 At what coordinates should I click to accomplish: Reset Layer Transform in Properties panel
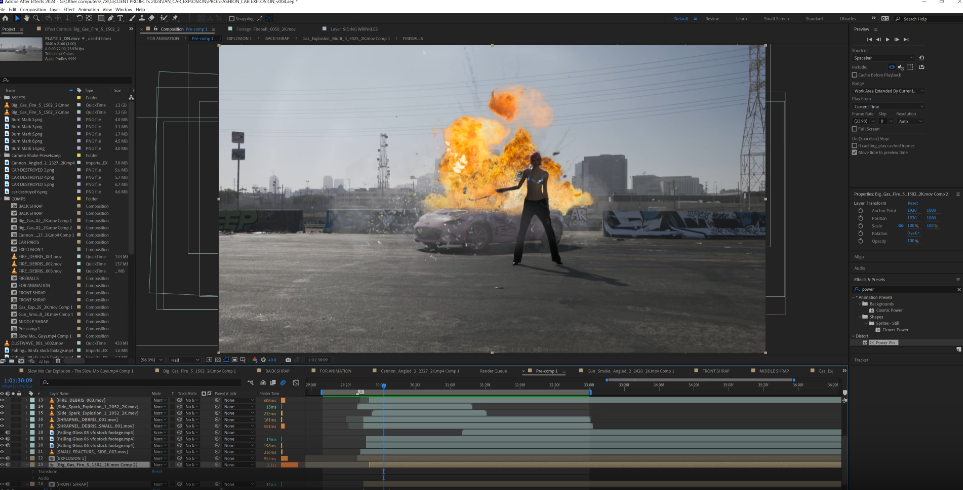[x=913, y=203]
